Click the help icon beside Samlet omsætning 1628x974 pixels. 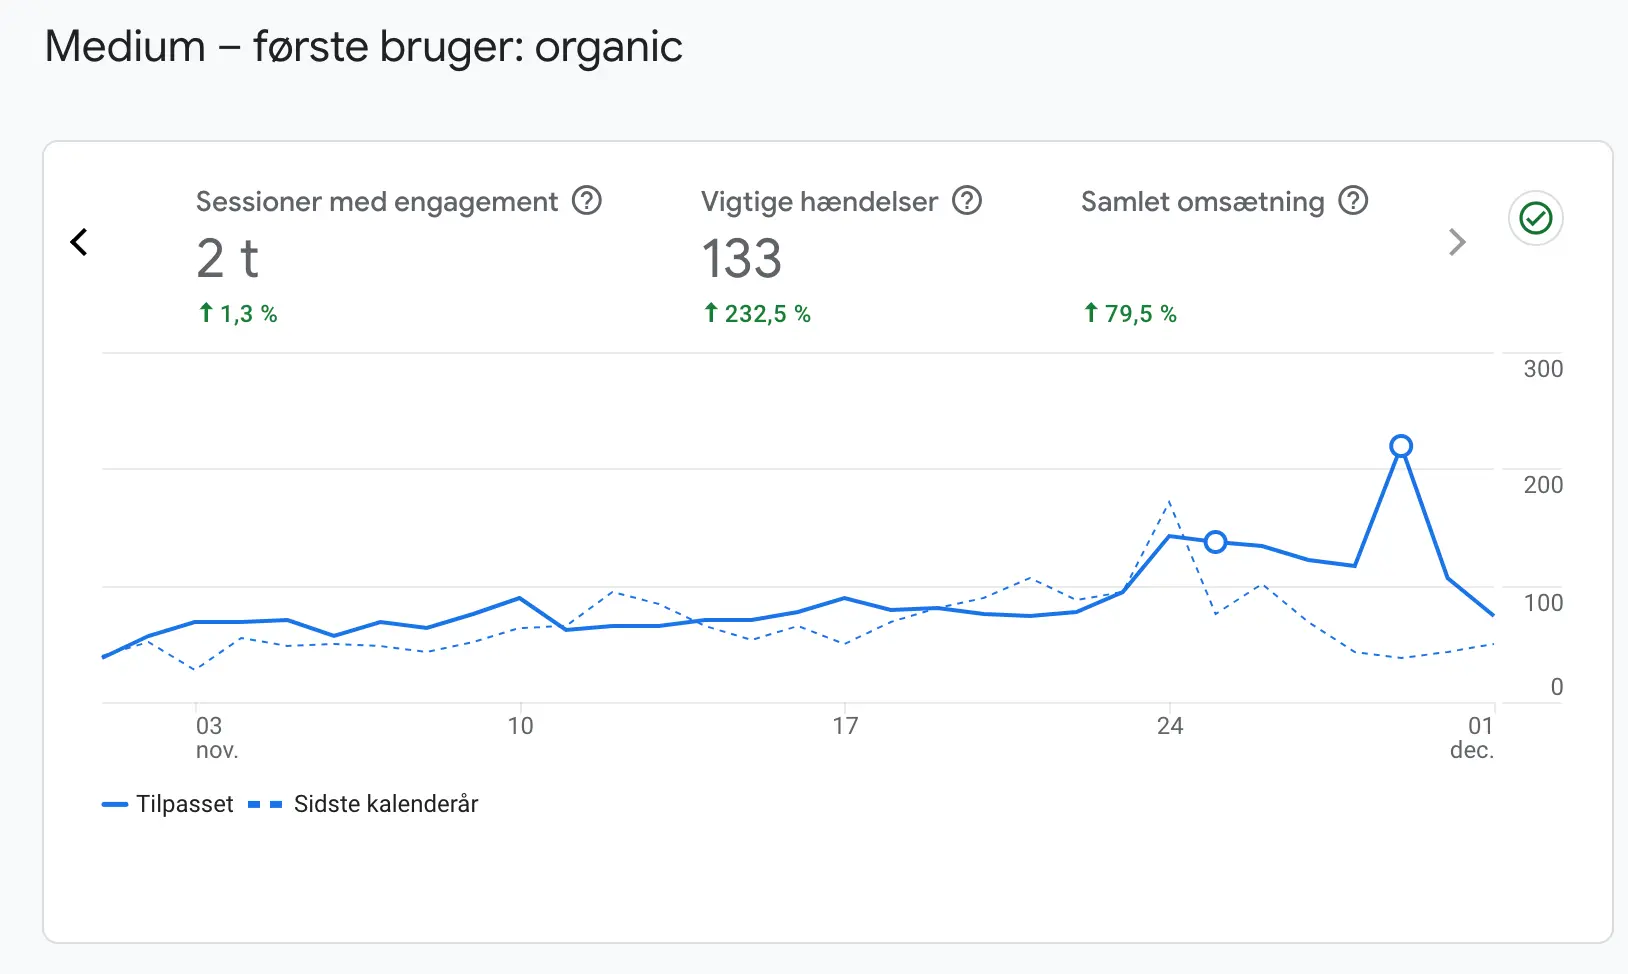click(1353, 201)
